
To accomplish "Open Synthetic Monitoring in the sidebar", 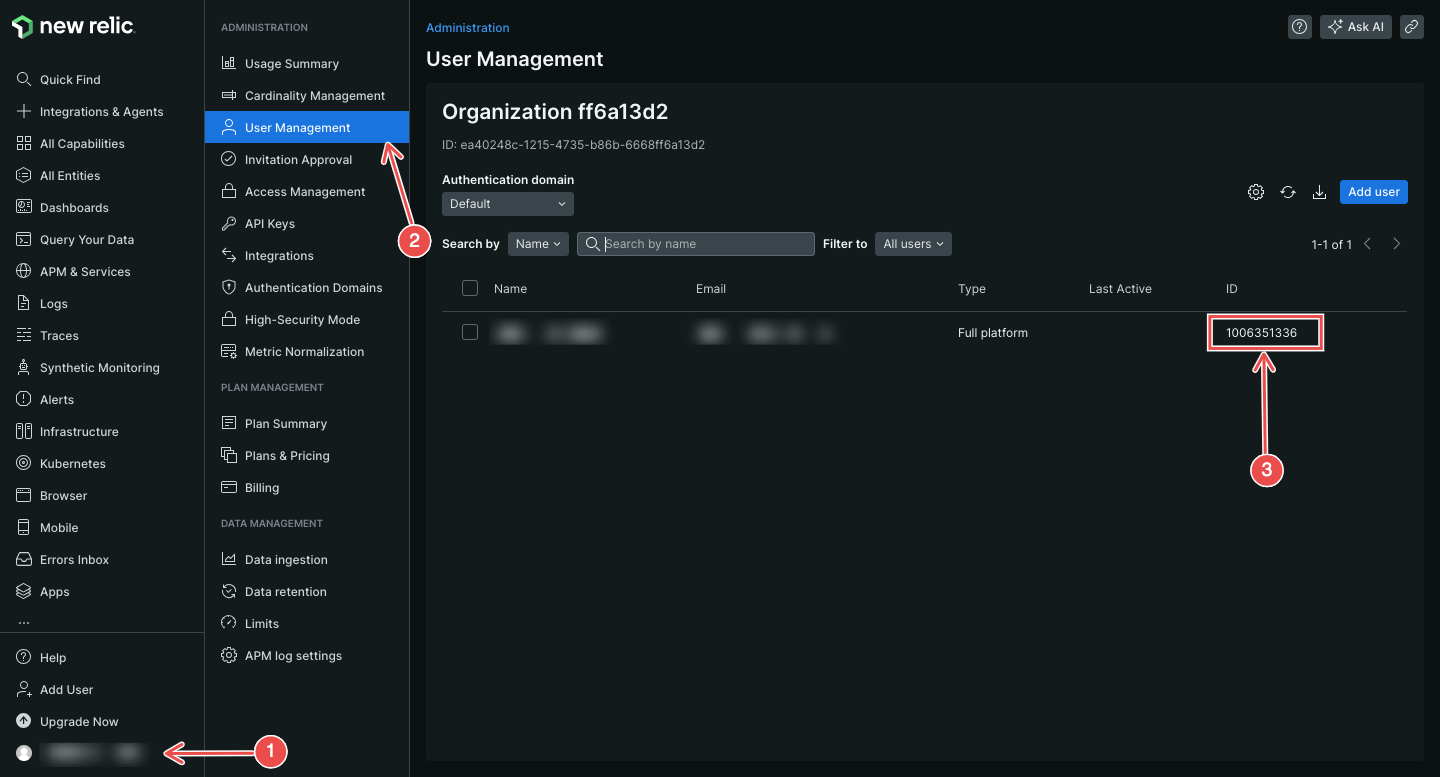I will (99, 367).
